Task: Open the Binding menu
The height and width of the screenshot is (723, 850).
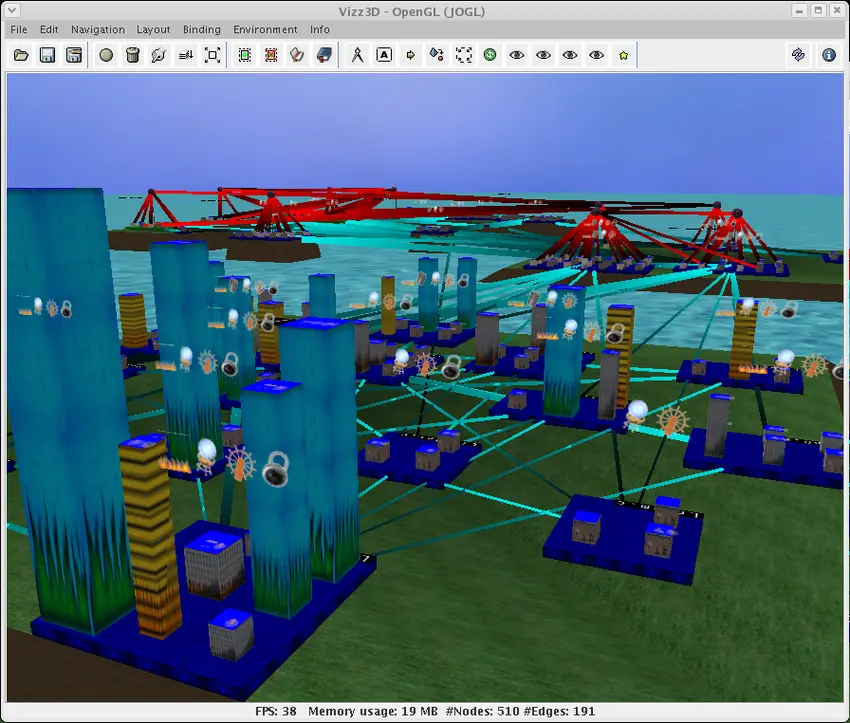Action: coord(201,29)
